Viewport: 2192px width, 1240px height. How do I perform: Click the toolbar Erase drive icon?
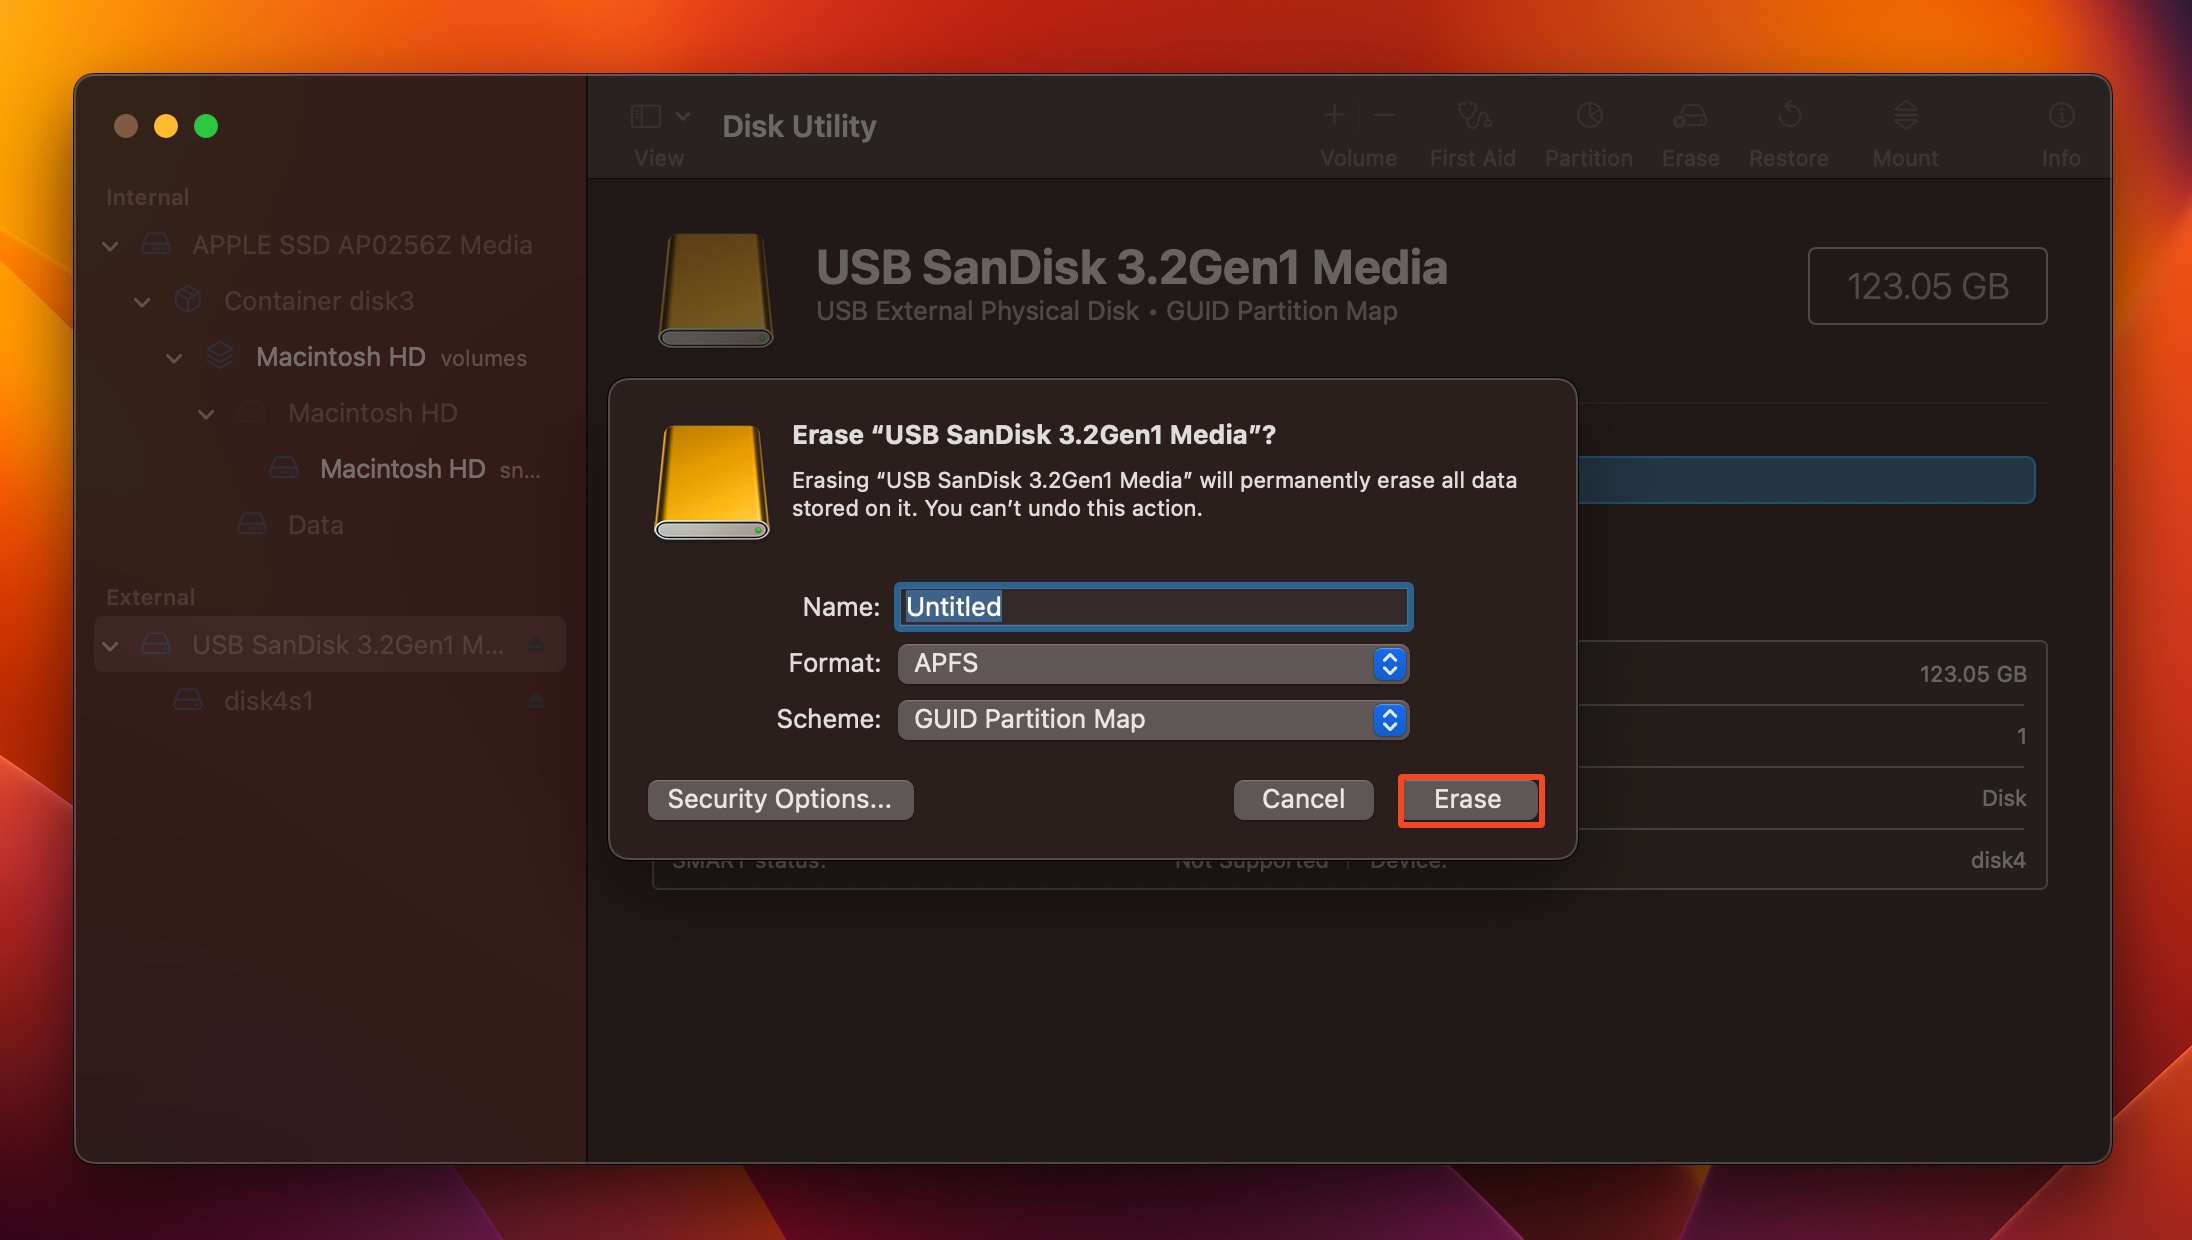[x=1690, y=116]
